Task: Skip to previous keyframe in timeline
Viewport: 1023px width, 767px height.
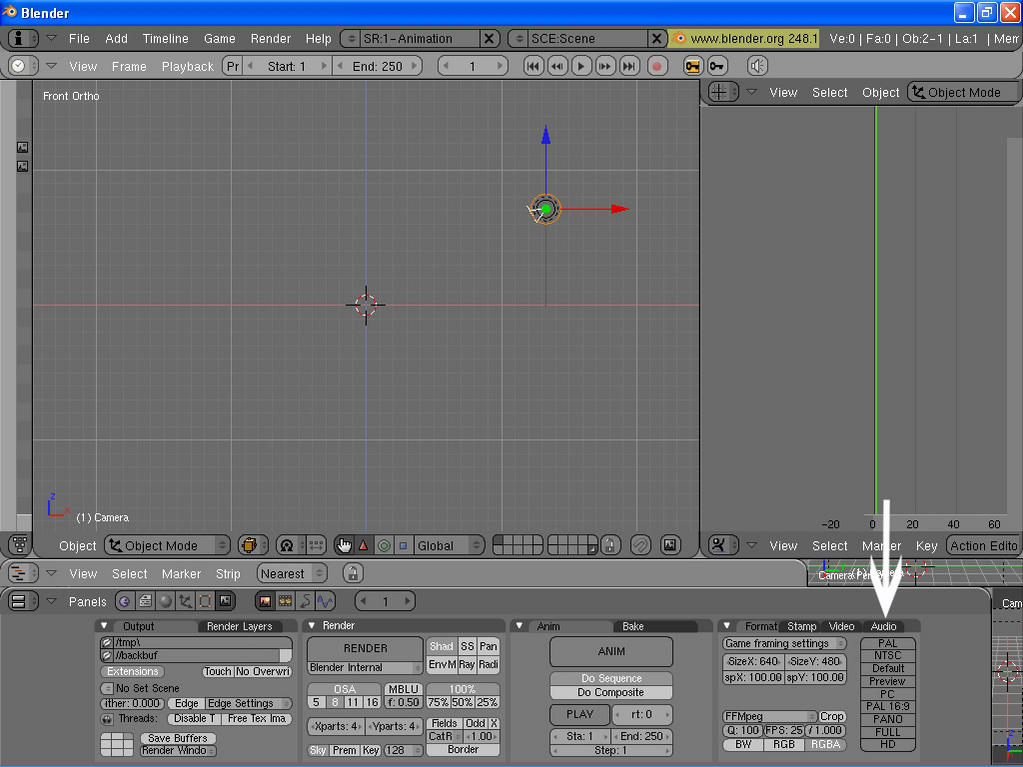Action: [557, 66]
